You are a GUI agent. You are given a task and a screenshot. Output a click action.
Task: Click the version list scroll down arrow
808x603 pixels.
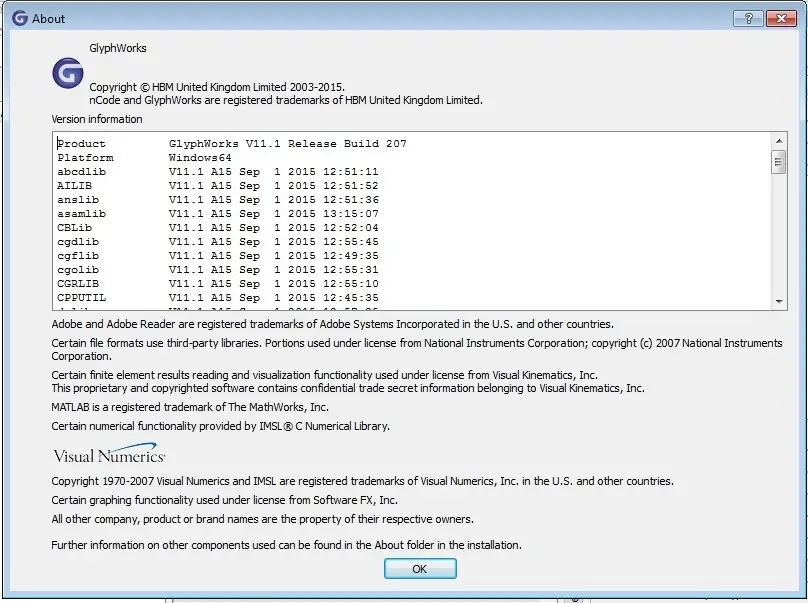point(779,302)
